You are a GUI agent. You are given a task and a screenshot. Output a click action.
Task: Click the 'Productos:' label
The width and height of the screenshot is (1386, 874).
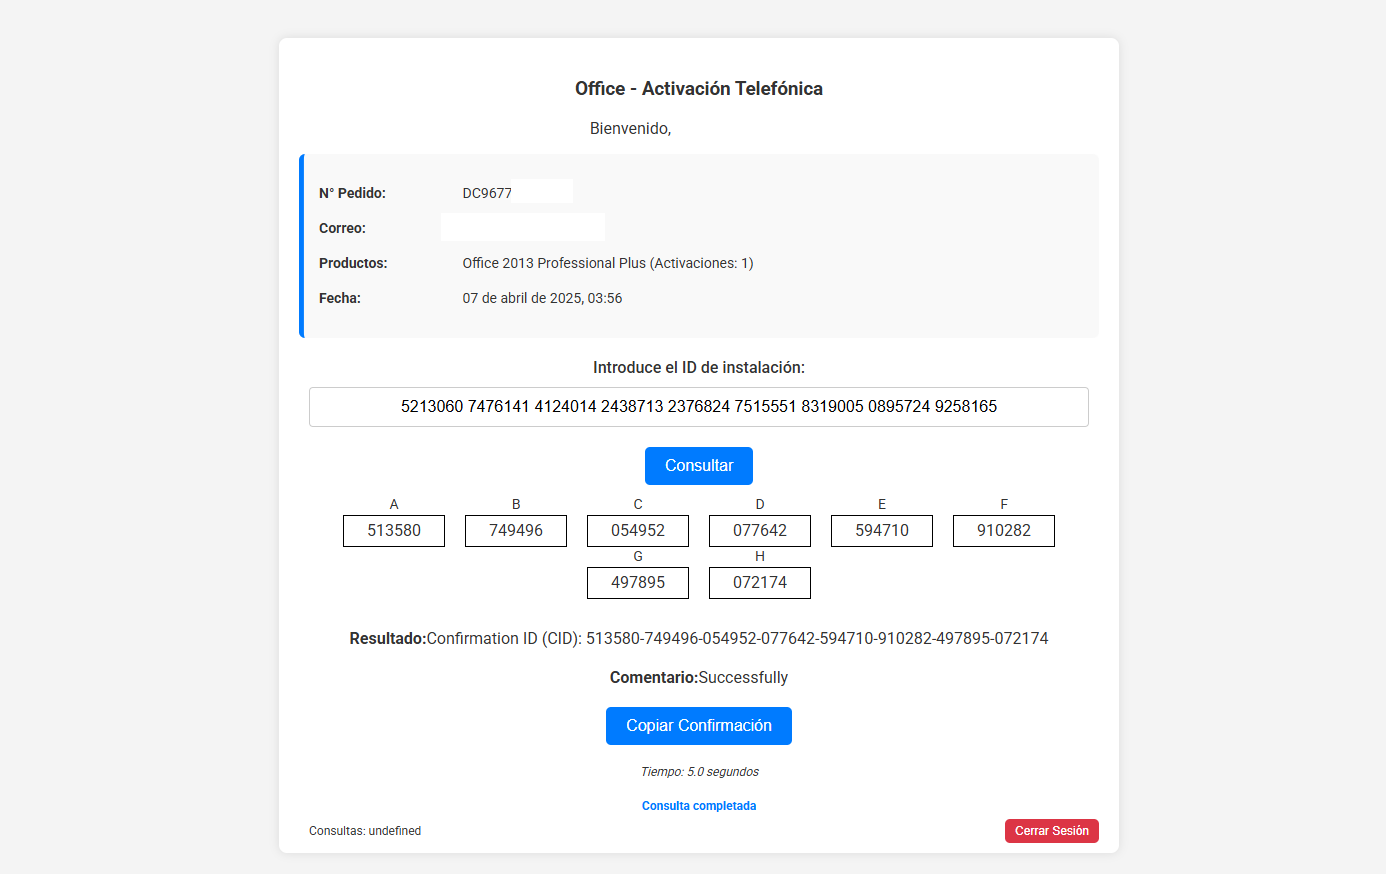[x=353, y=263]
